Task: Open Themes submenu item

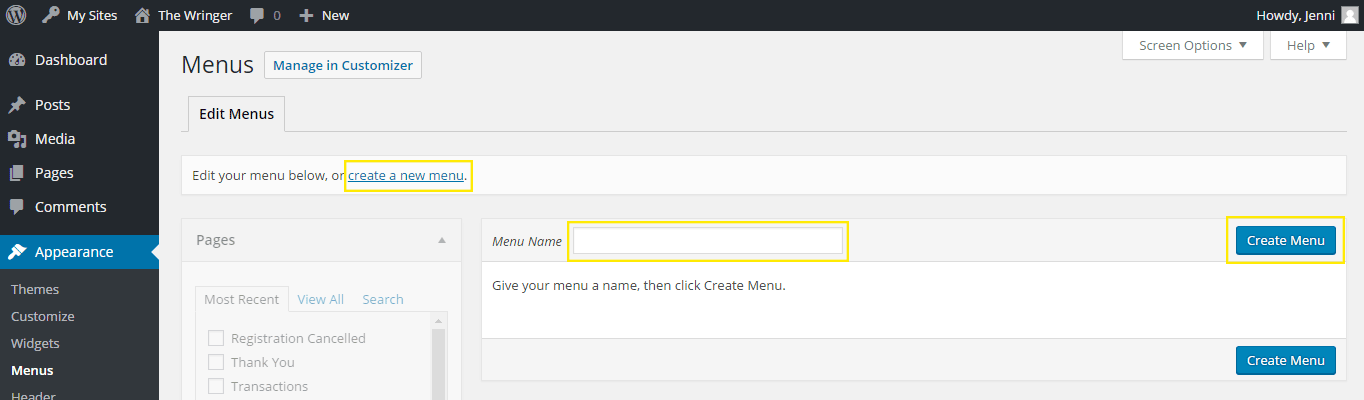Action: [35, 289]
